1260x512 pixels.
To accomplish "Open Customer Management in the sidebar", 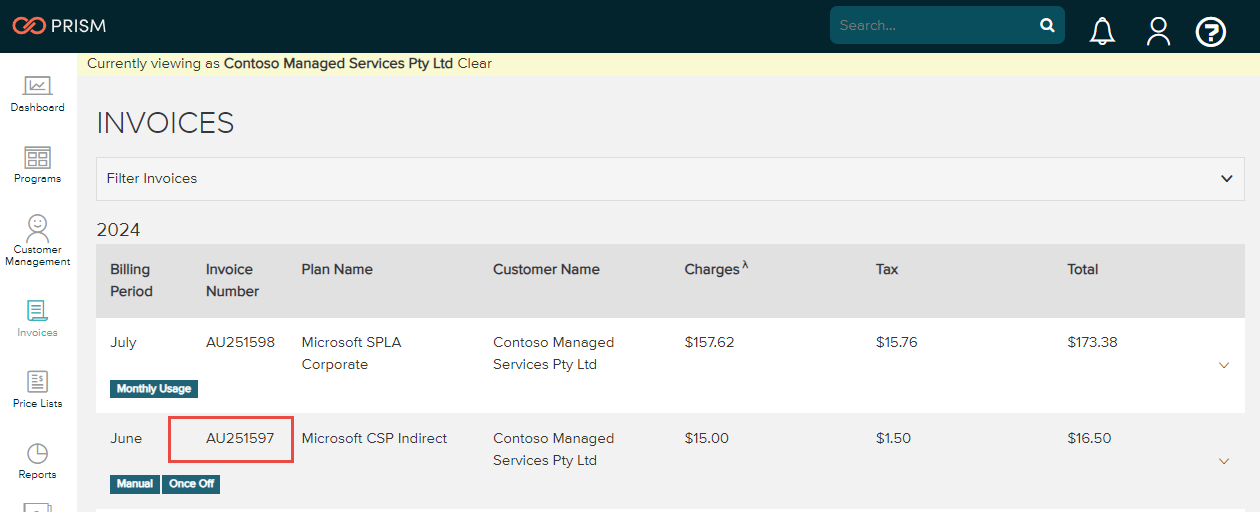I will coord(38,241).
